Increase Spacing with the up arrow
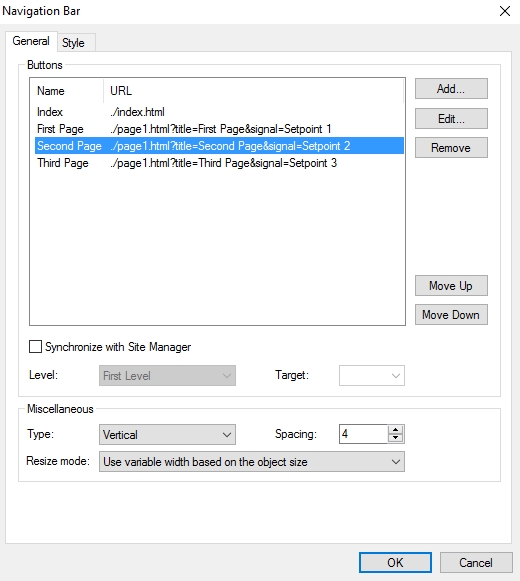This screenshot has width=520, height=581. (396, 430)
